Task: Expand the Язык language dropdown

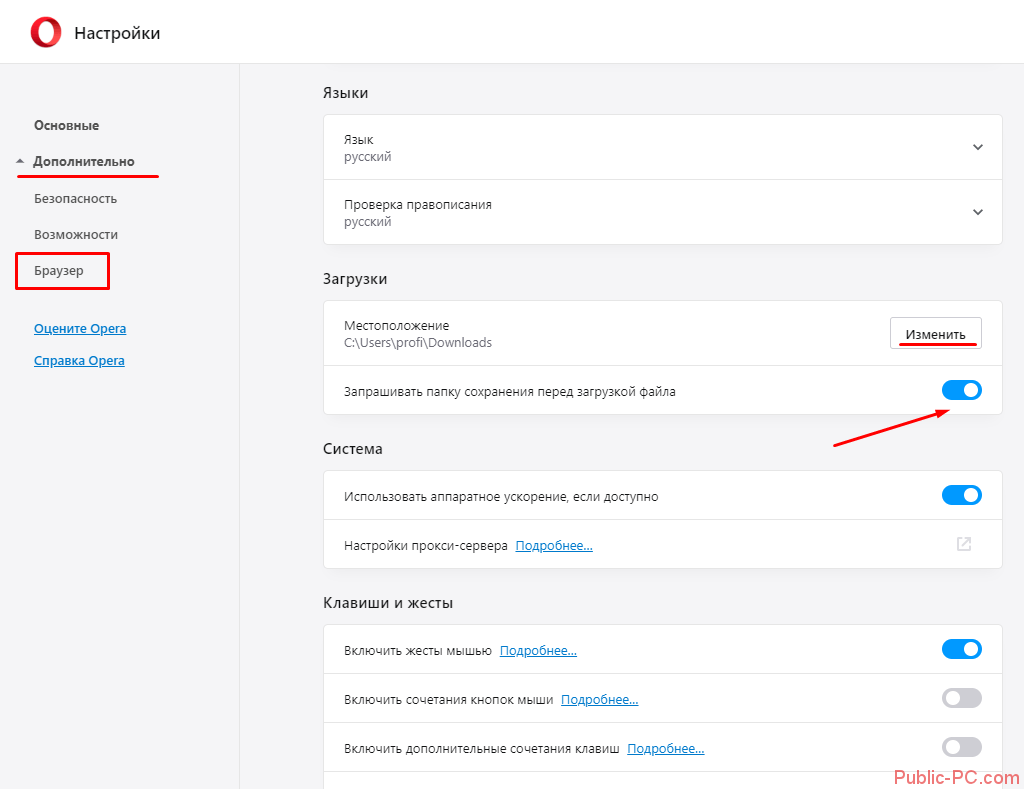Action: pyautogui.click(x=977, y=147)
